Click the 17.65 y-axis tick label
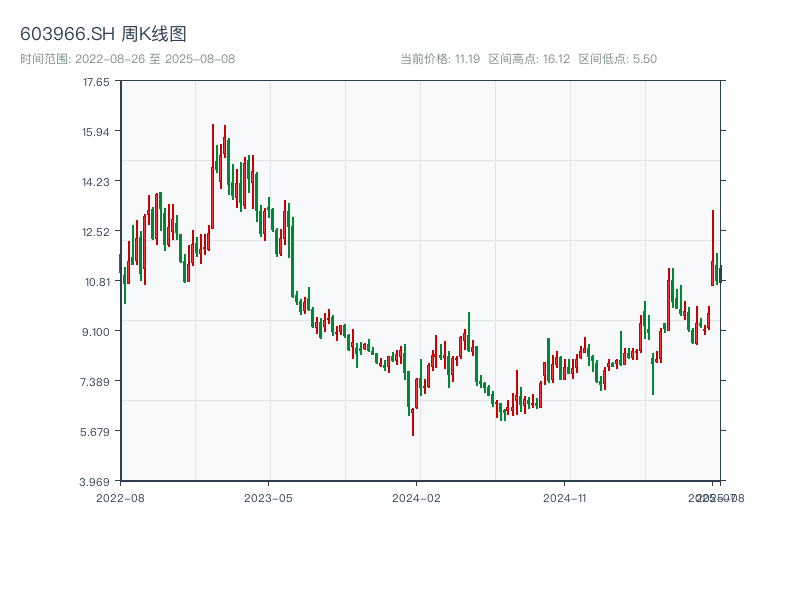 tap(96, 82)
